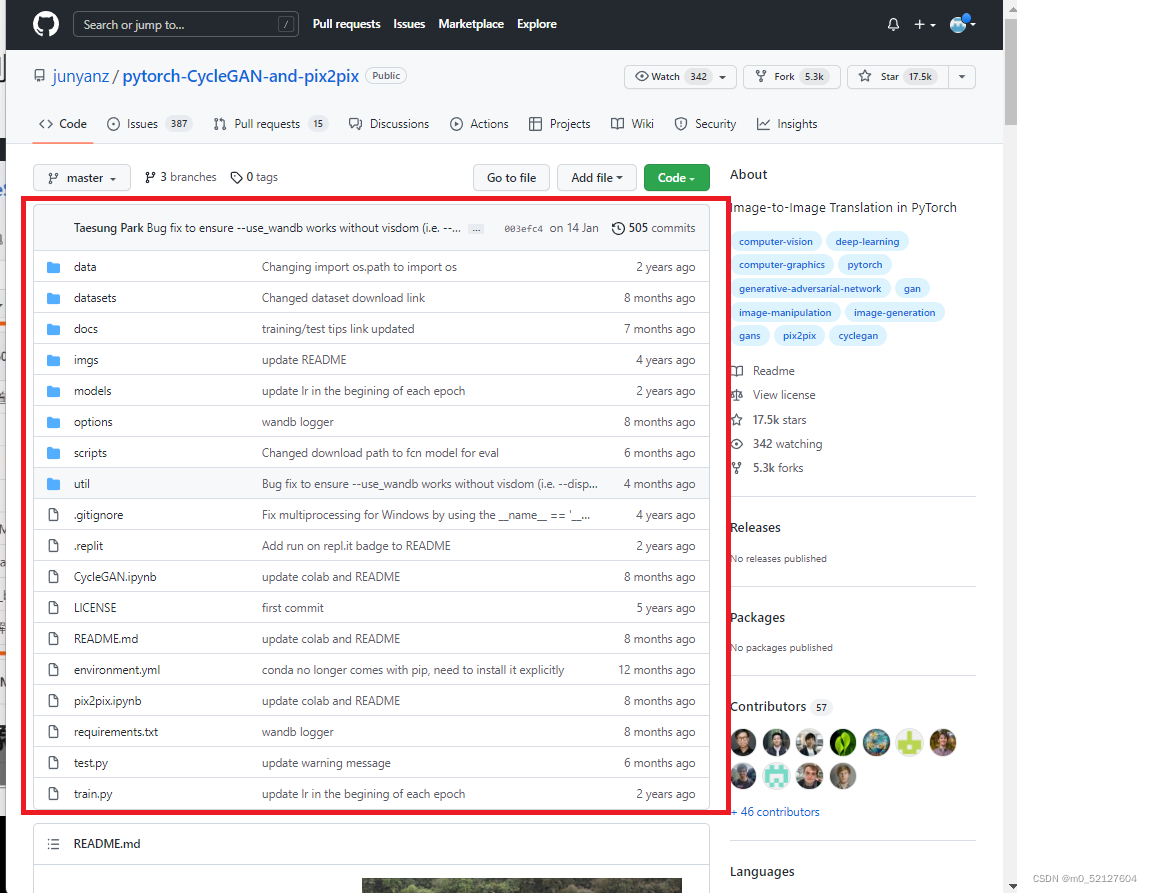Select the cyclegan topic tag
Screen dimensions: 1152x893
[x=858, y=335]
